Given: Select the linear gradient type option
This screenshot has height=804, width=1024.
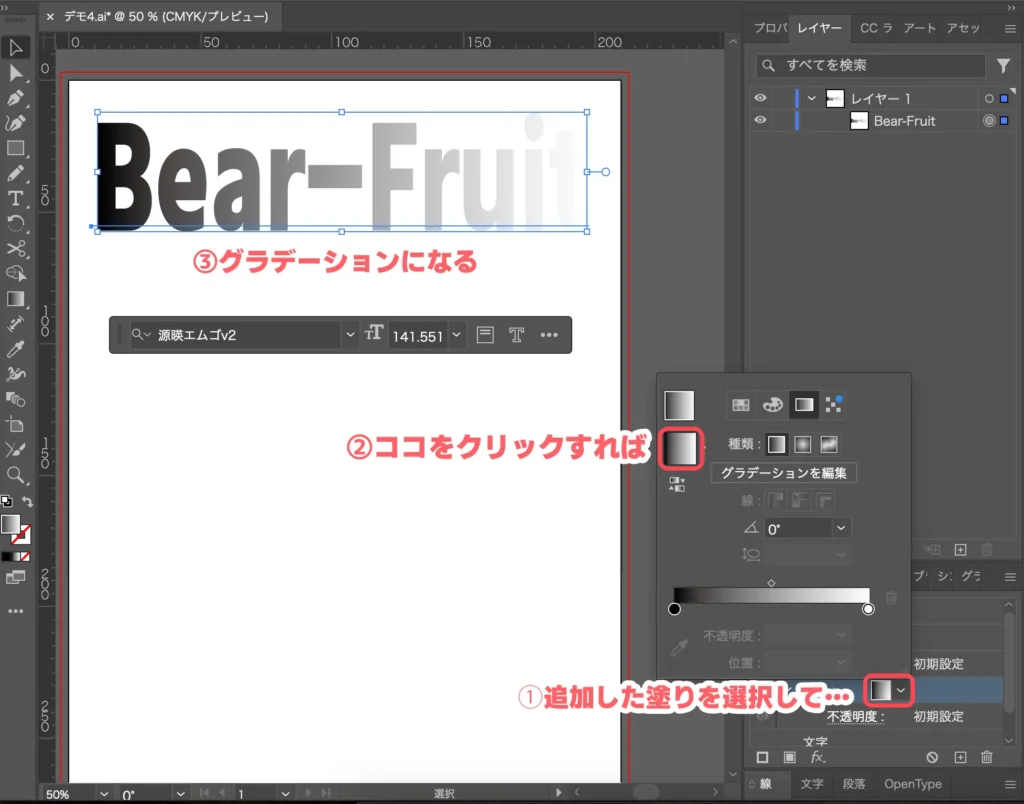Looking at the screenshot, I should 776,444.
